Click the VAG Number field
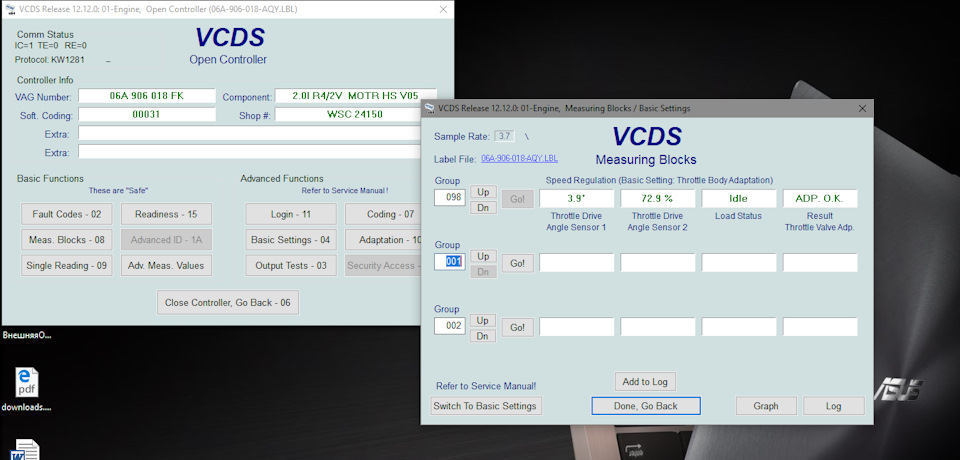 pyautogui.click(x=147, y=96)
